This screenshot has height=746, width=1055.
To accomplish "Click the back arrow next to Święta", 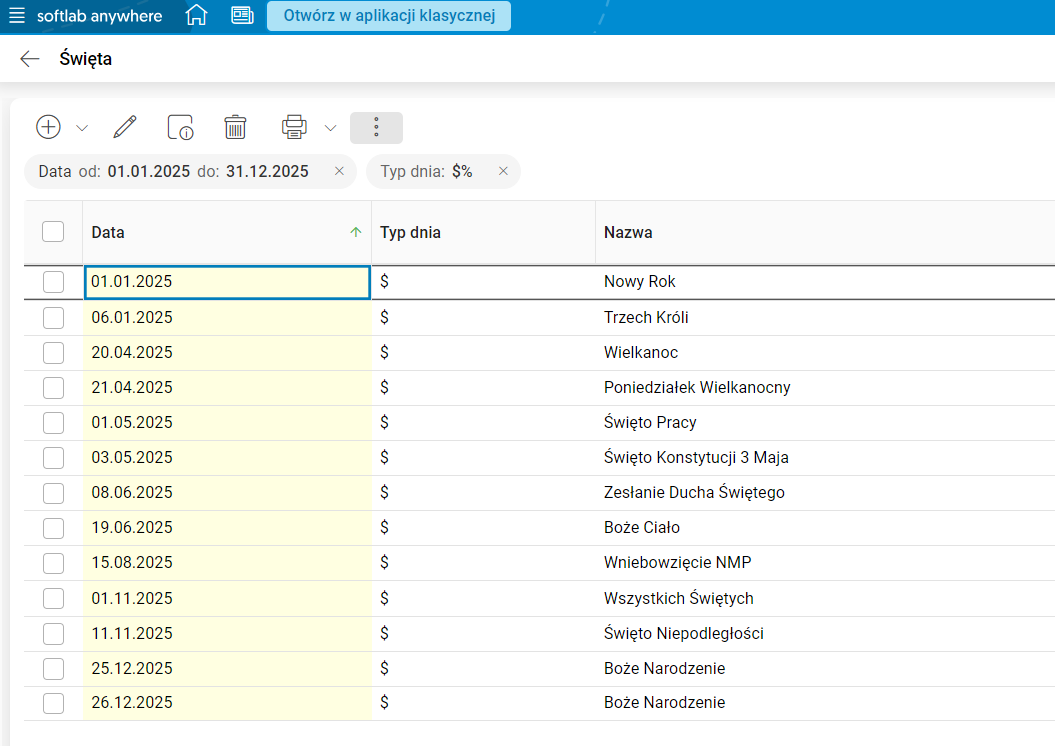I will [x=30, y=59].
